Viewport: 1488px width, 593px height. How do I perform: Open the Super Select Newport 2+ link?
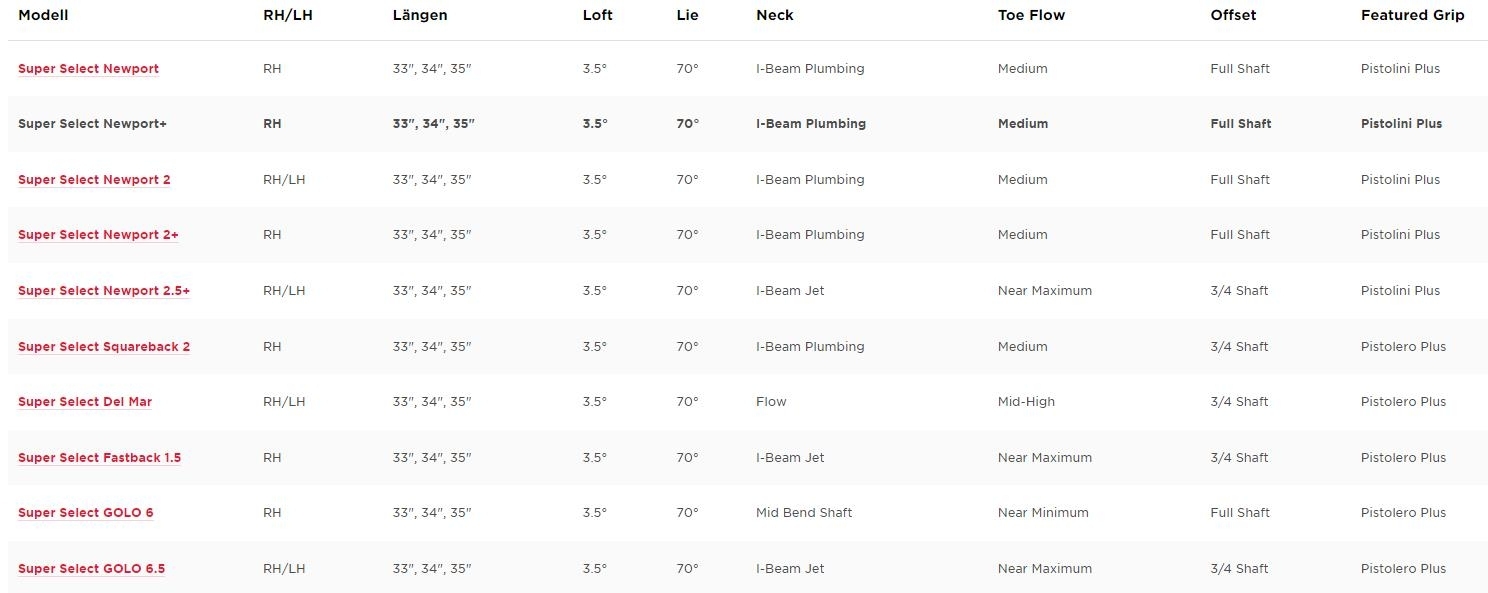98,235
